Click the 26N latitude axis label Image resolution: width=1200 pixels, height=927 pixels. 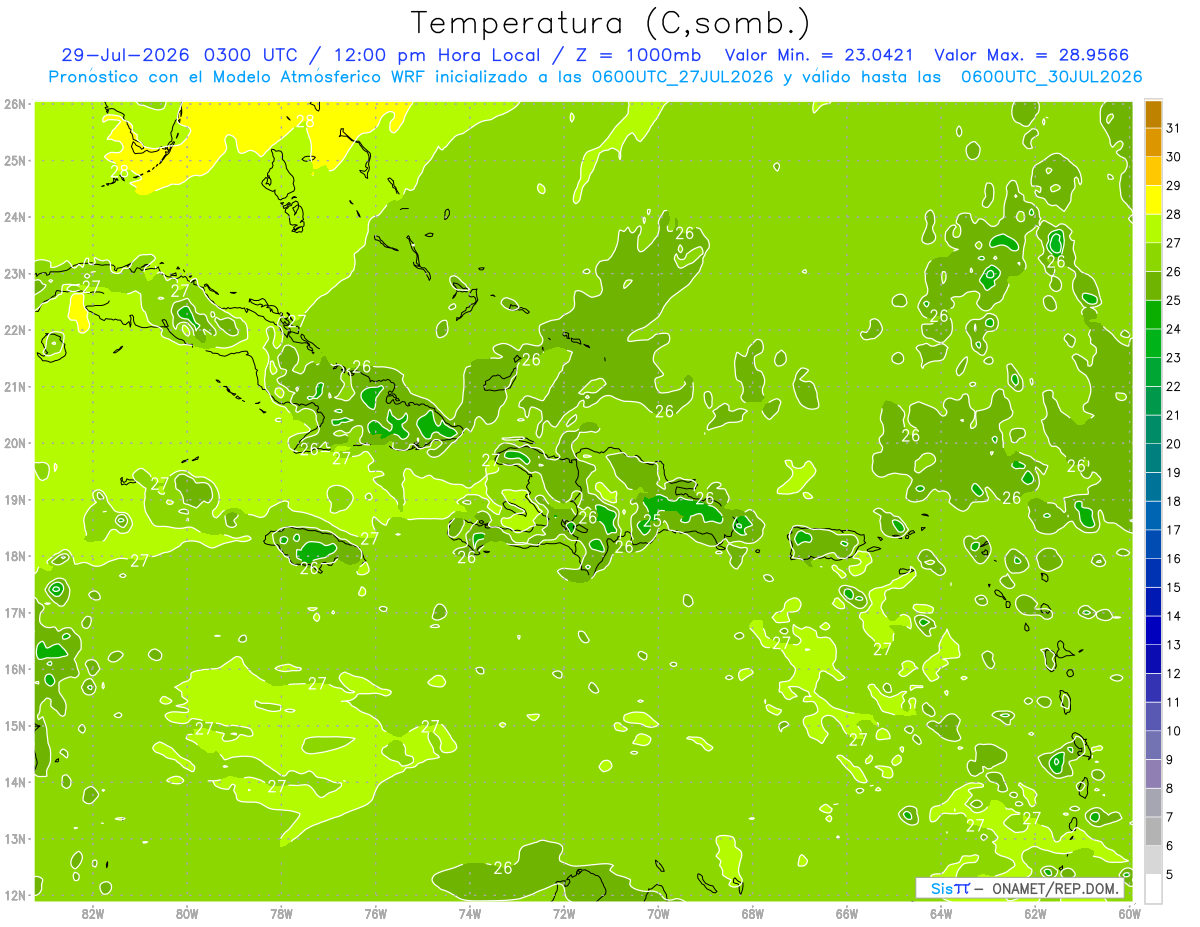tap(15, 103)
